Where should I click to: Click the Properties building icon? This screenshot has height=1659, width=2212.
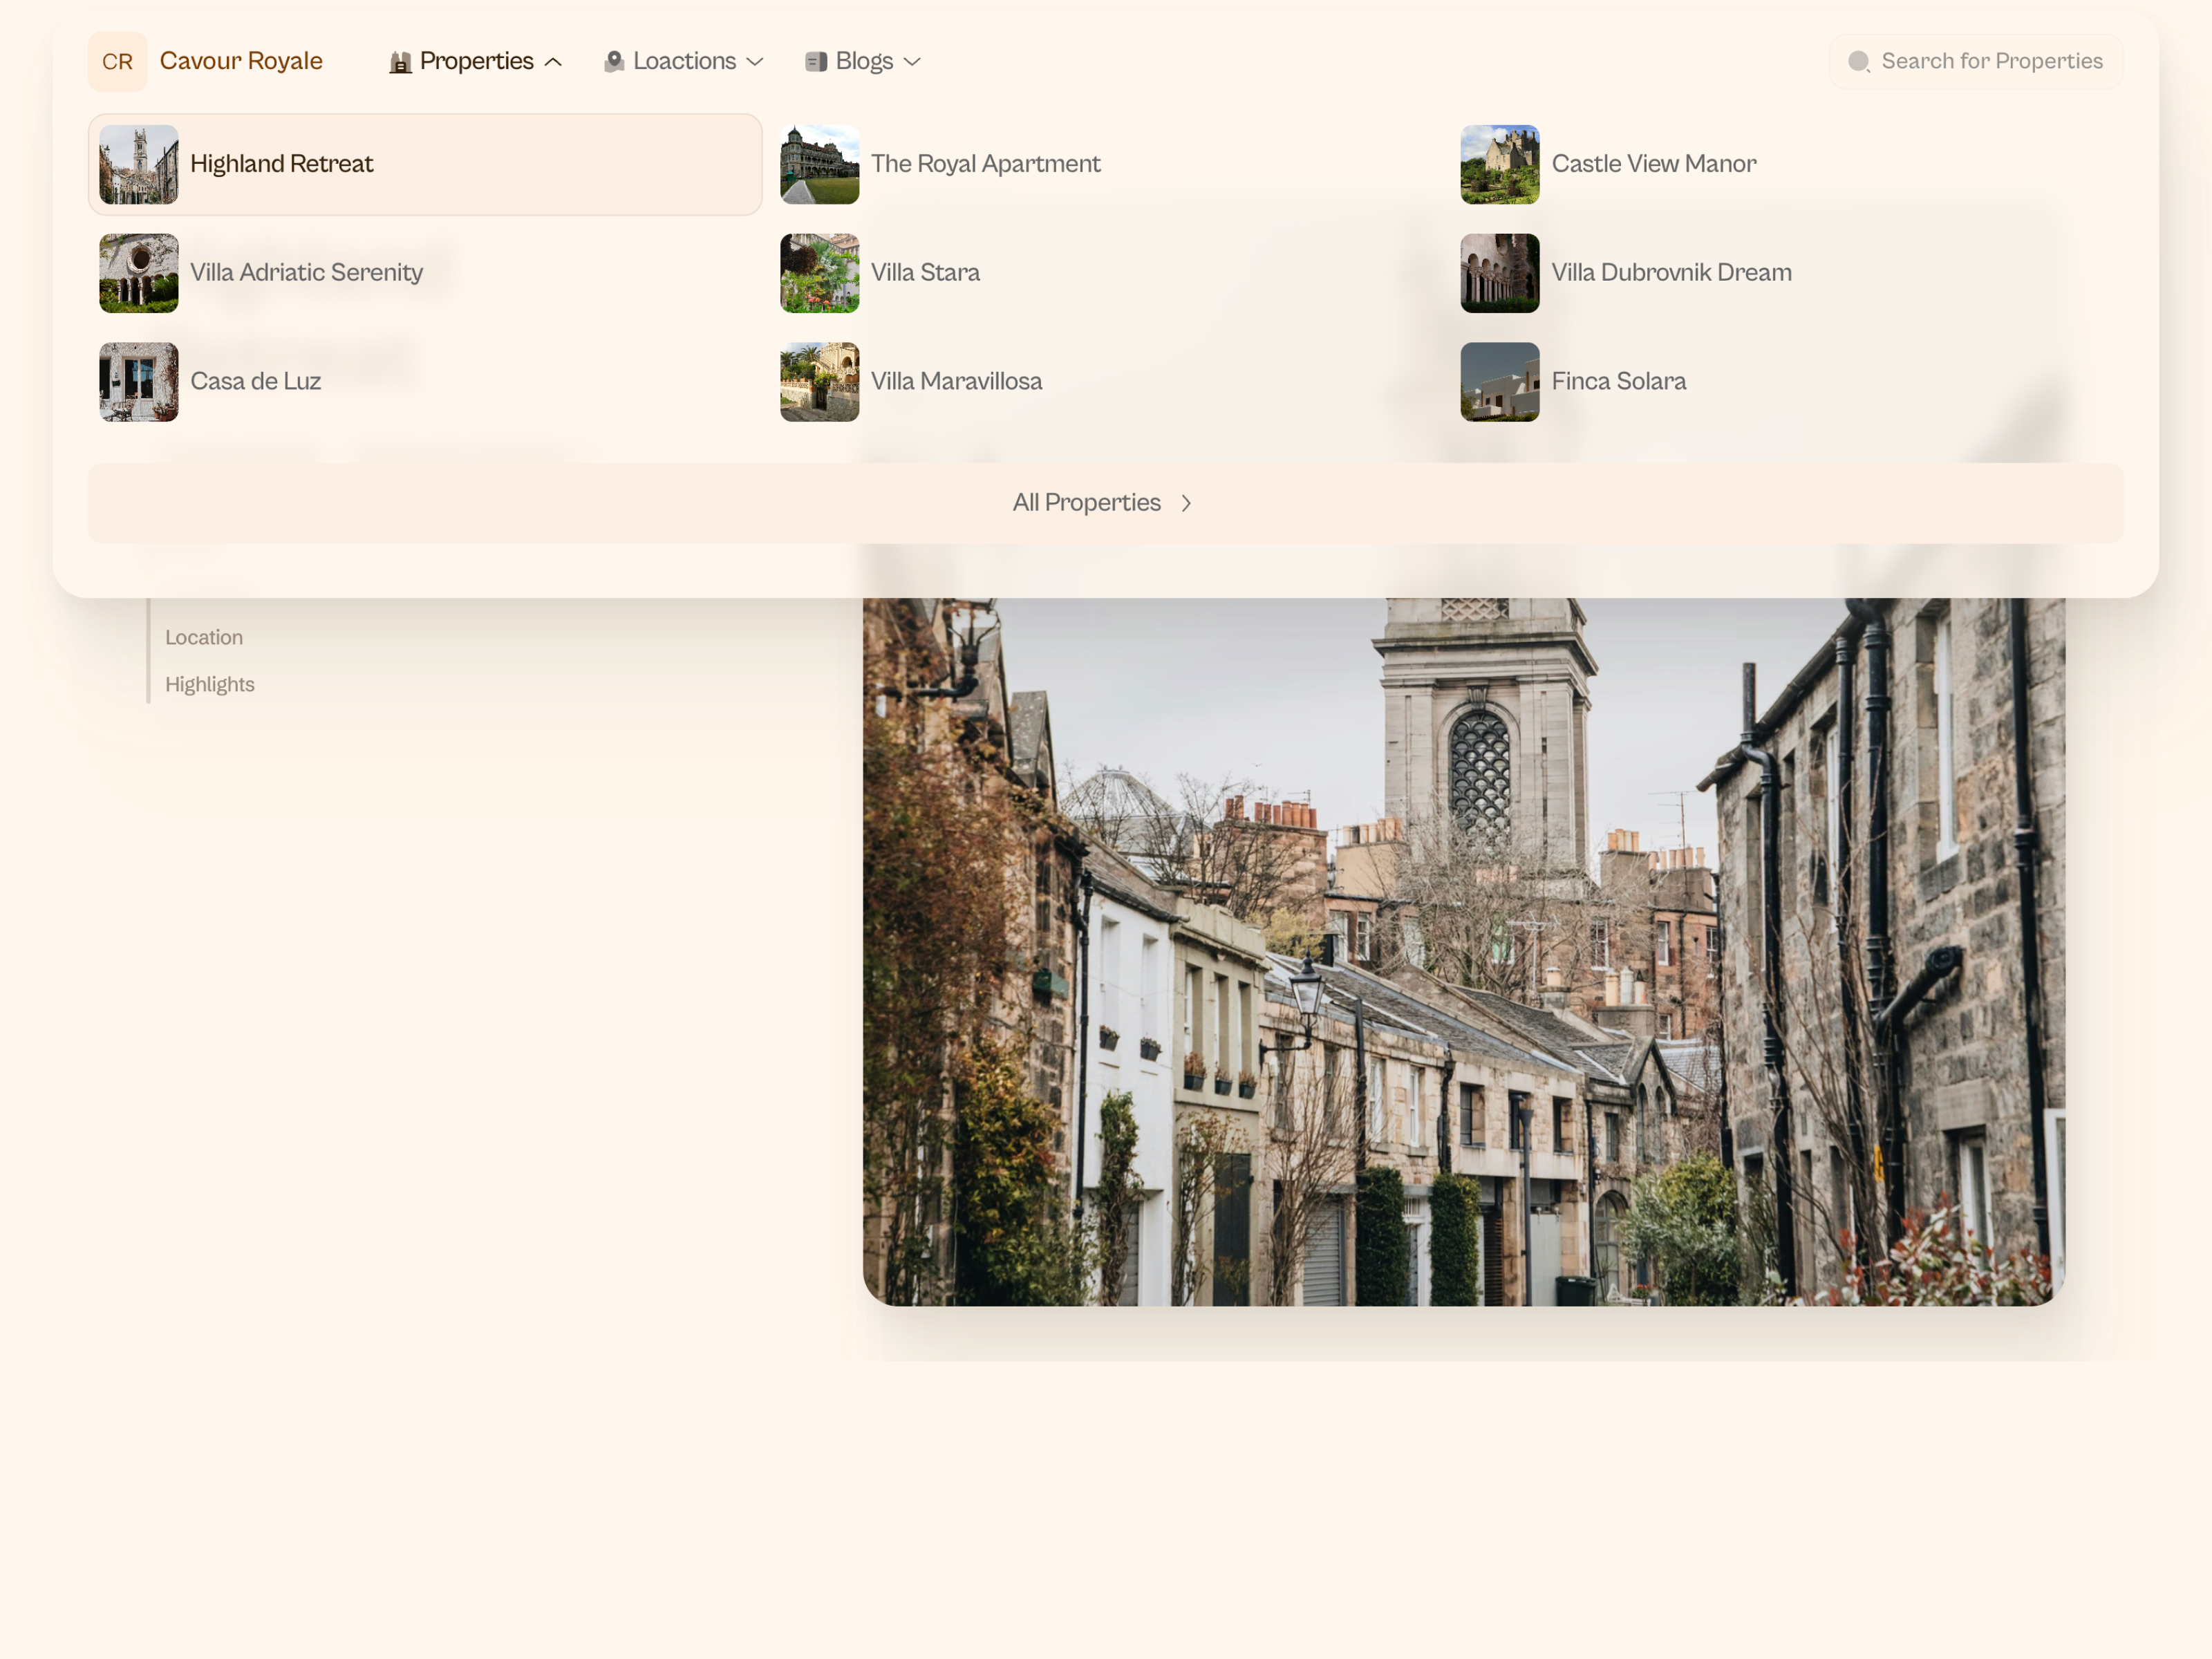click(400, 62)
